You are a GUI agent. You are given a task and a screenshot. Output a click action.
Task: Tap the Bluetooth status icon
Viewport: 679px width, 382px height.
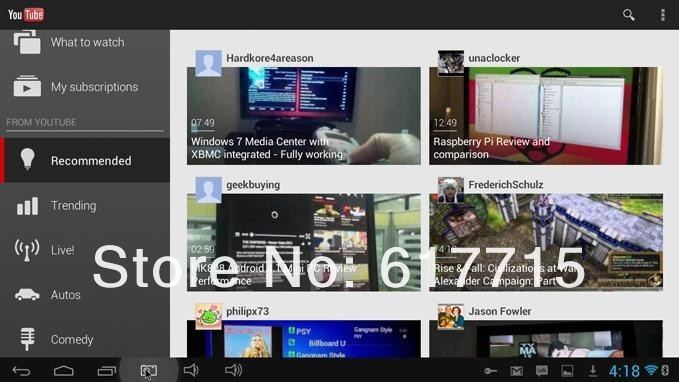click(x=665, y=370)
